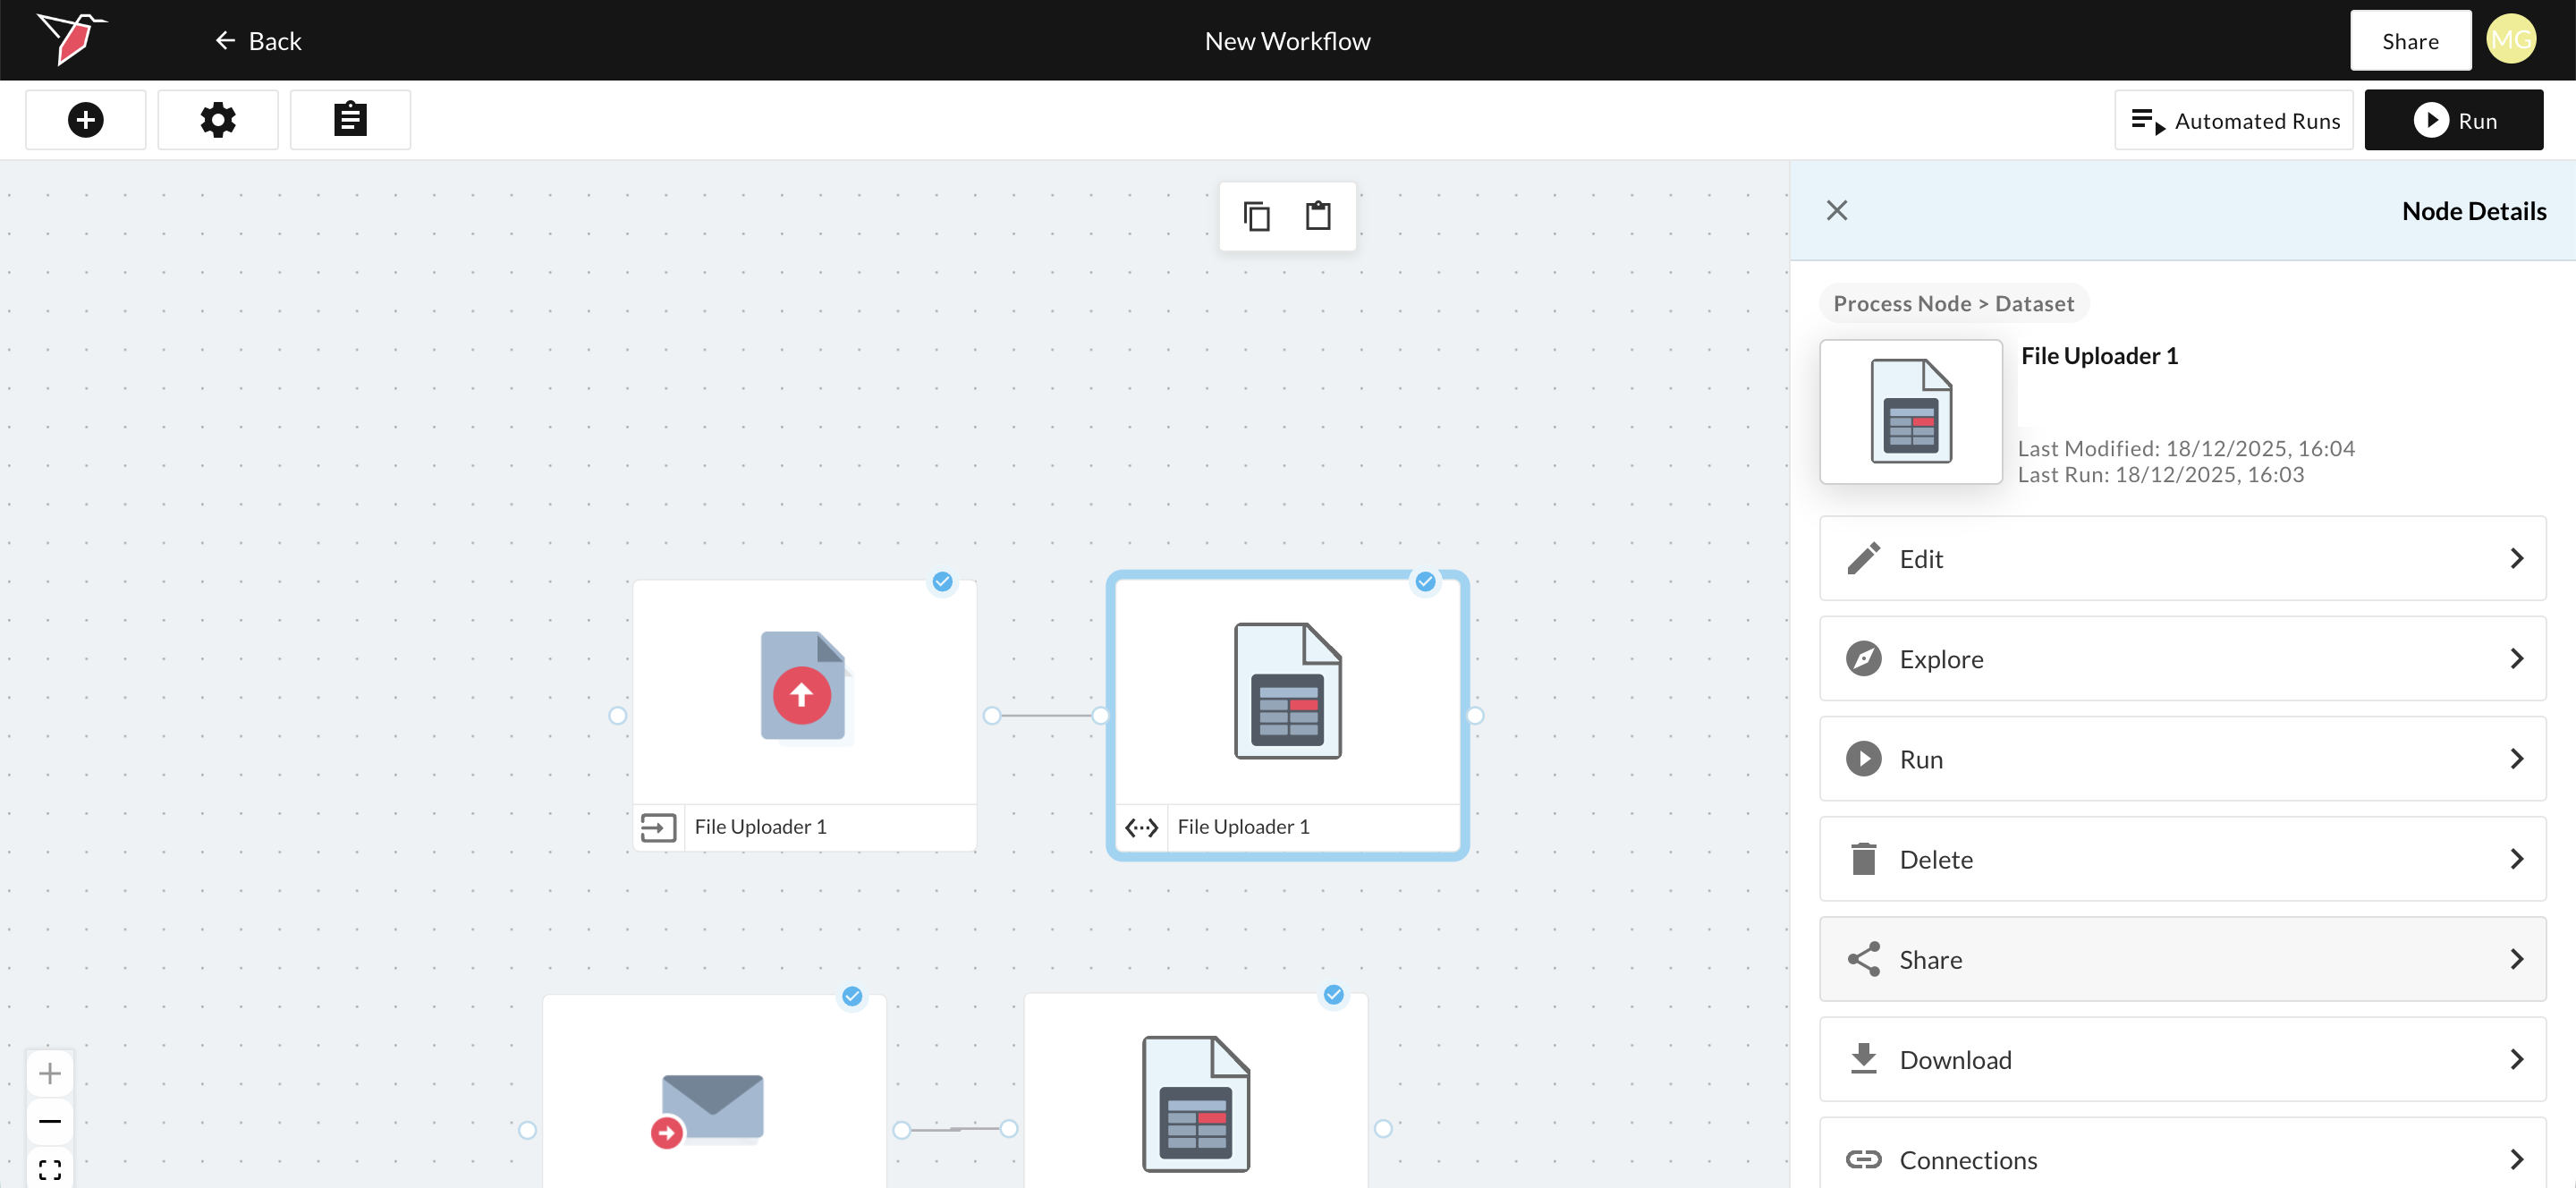
Task: Zoom in the canvas with plus icon
Action: (50, 1074)
